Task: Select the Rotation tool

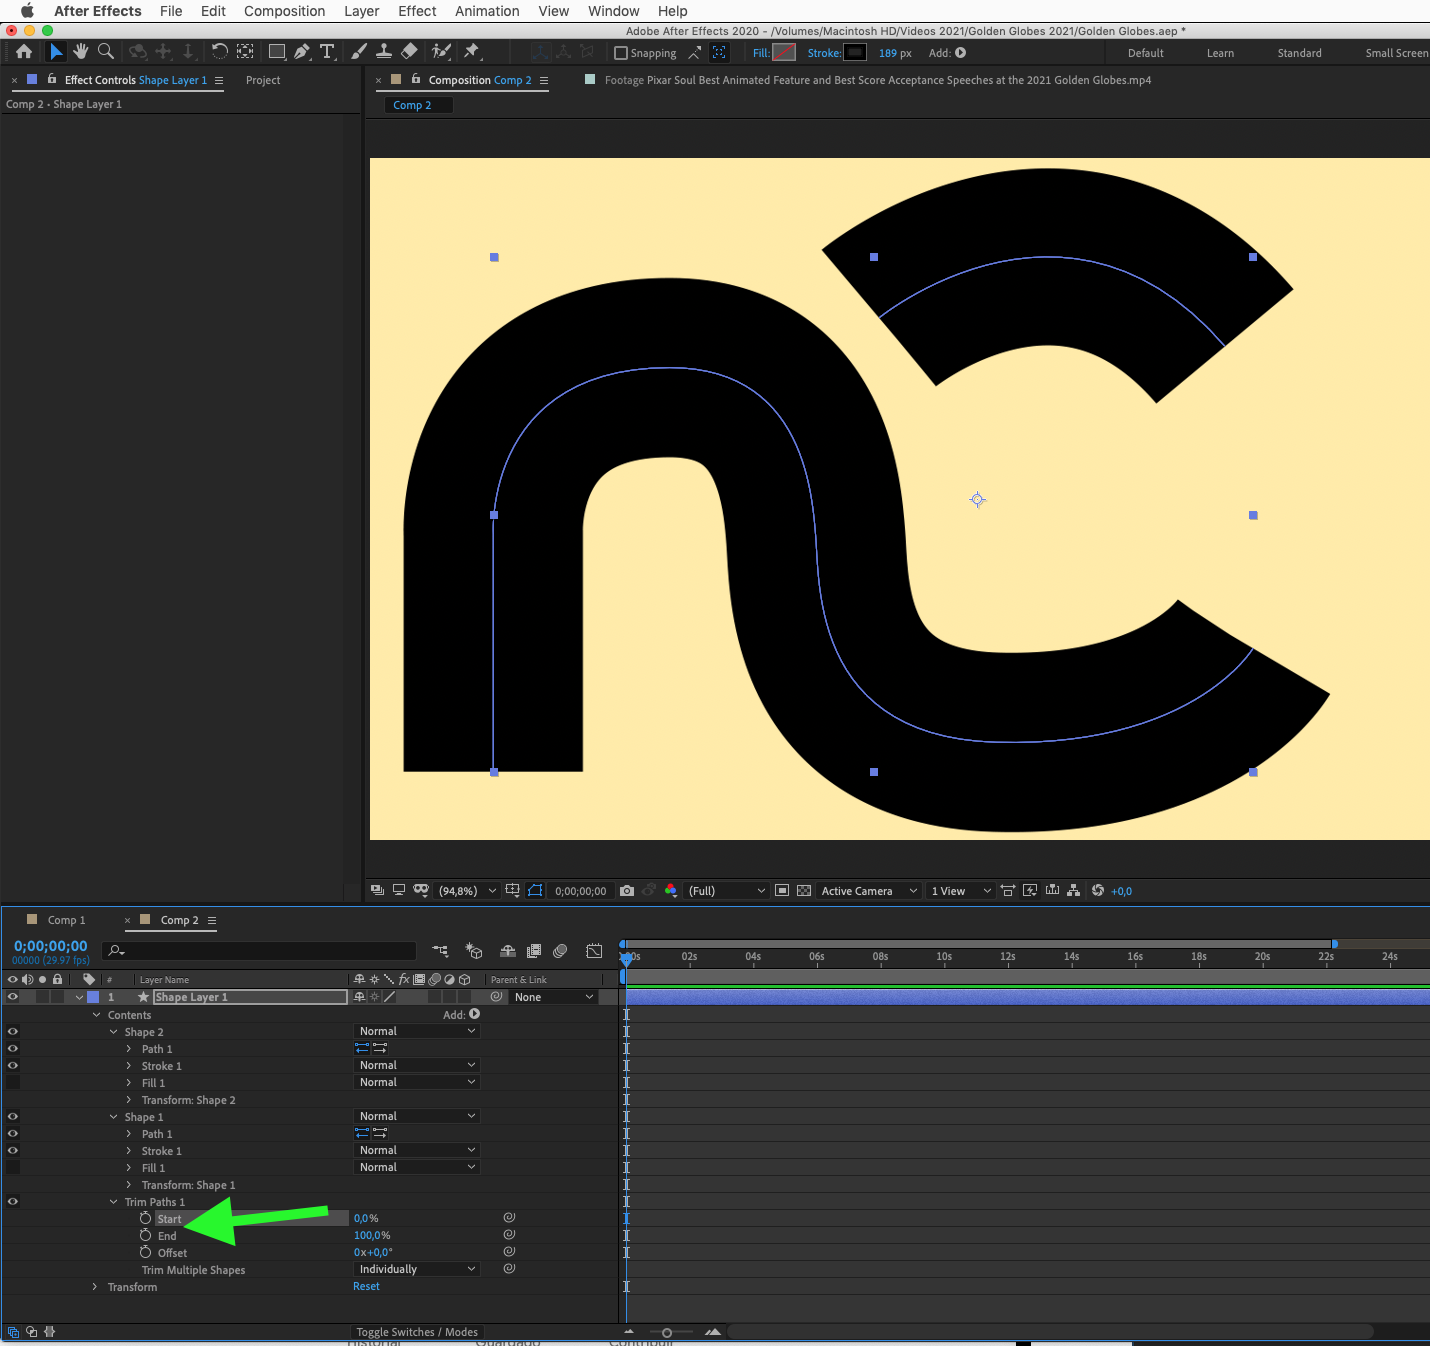Action: coord(219,51)
